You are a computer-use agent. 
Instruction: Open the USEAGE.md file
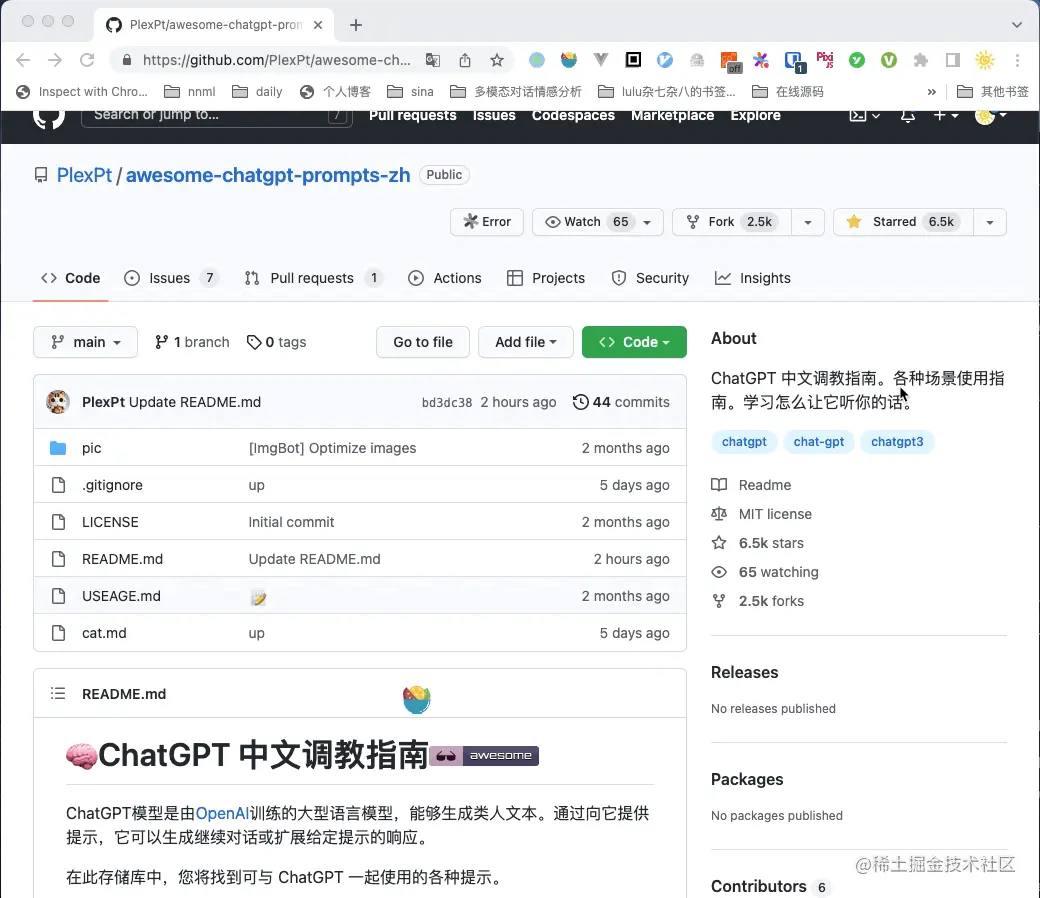point(121,596)
